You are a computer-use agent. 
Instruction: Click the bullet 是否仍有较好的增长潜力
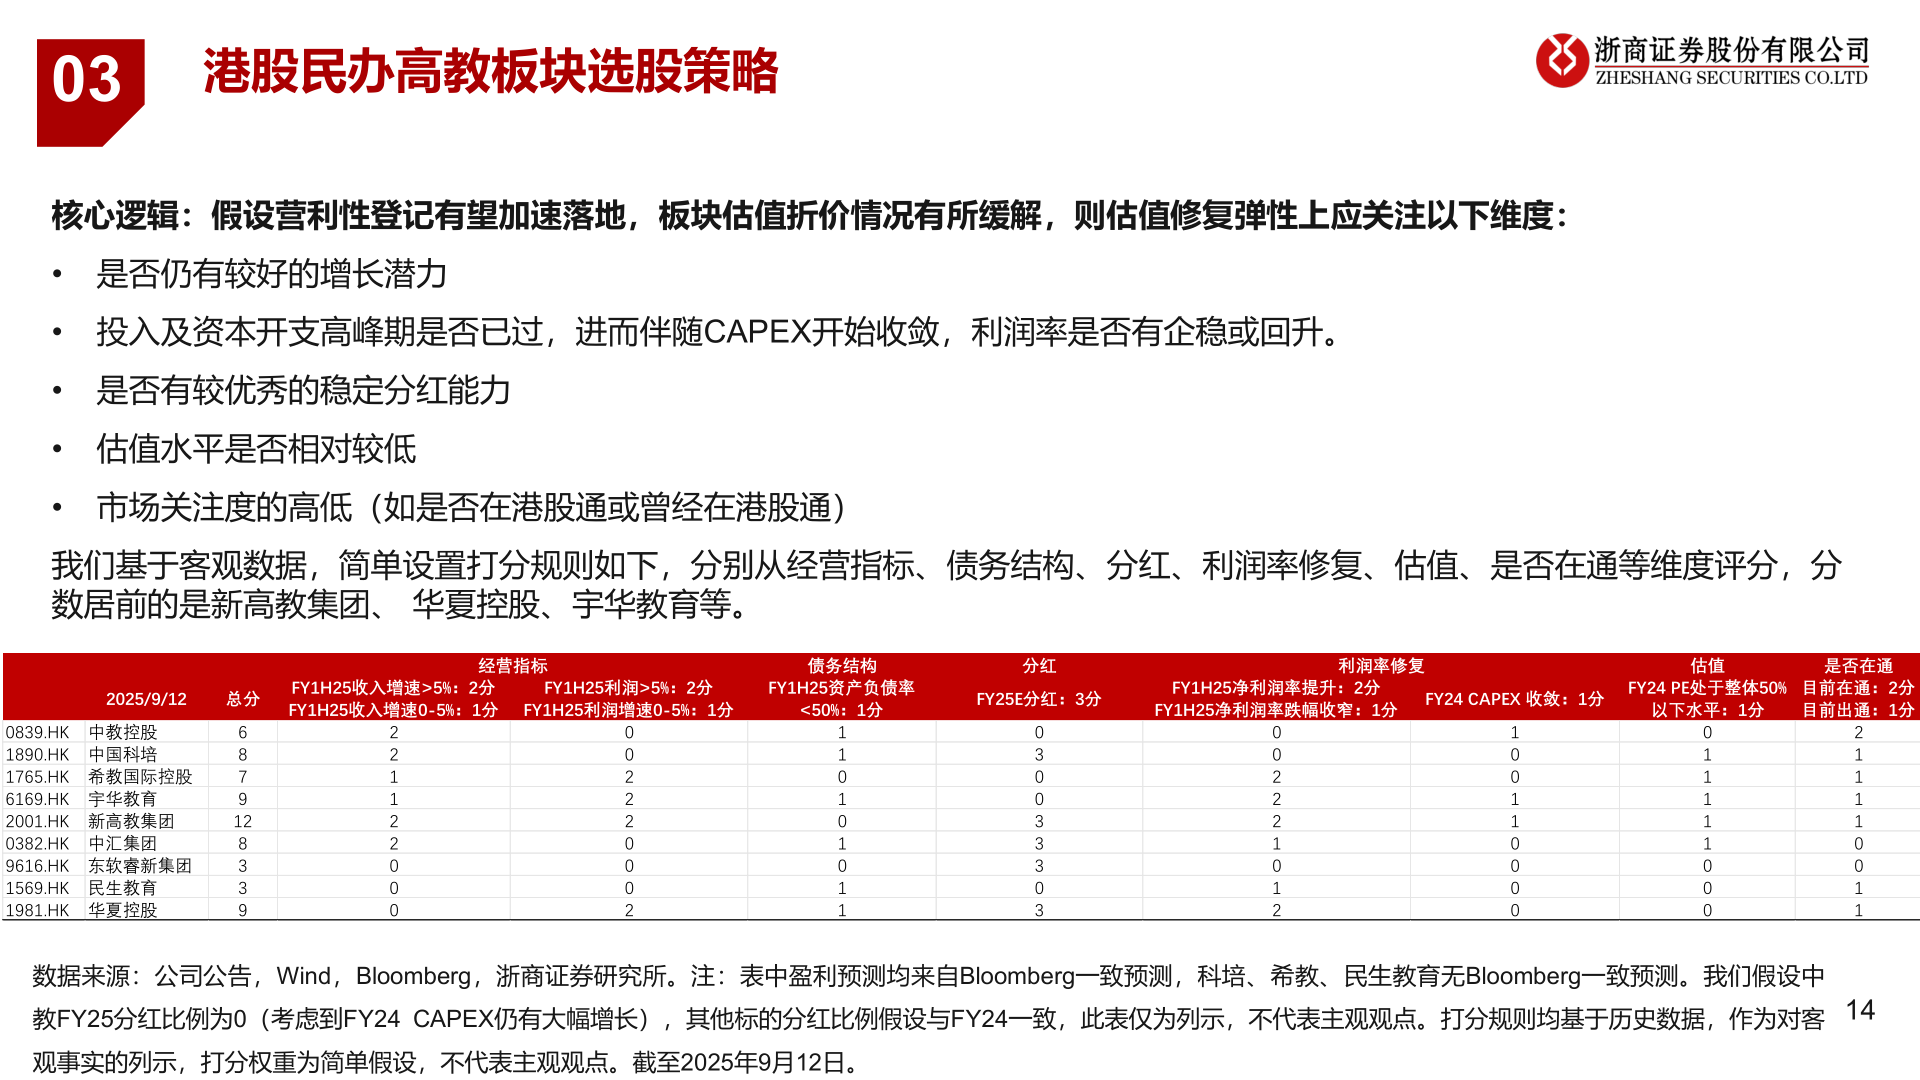coord(271,274)
